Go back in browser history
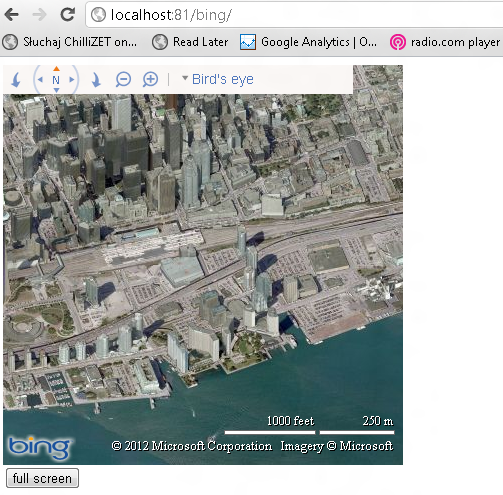This screenshot has width=503, height=495. tap(12, 15)
